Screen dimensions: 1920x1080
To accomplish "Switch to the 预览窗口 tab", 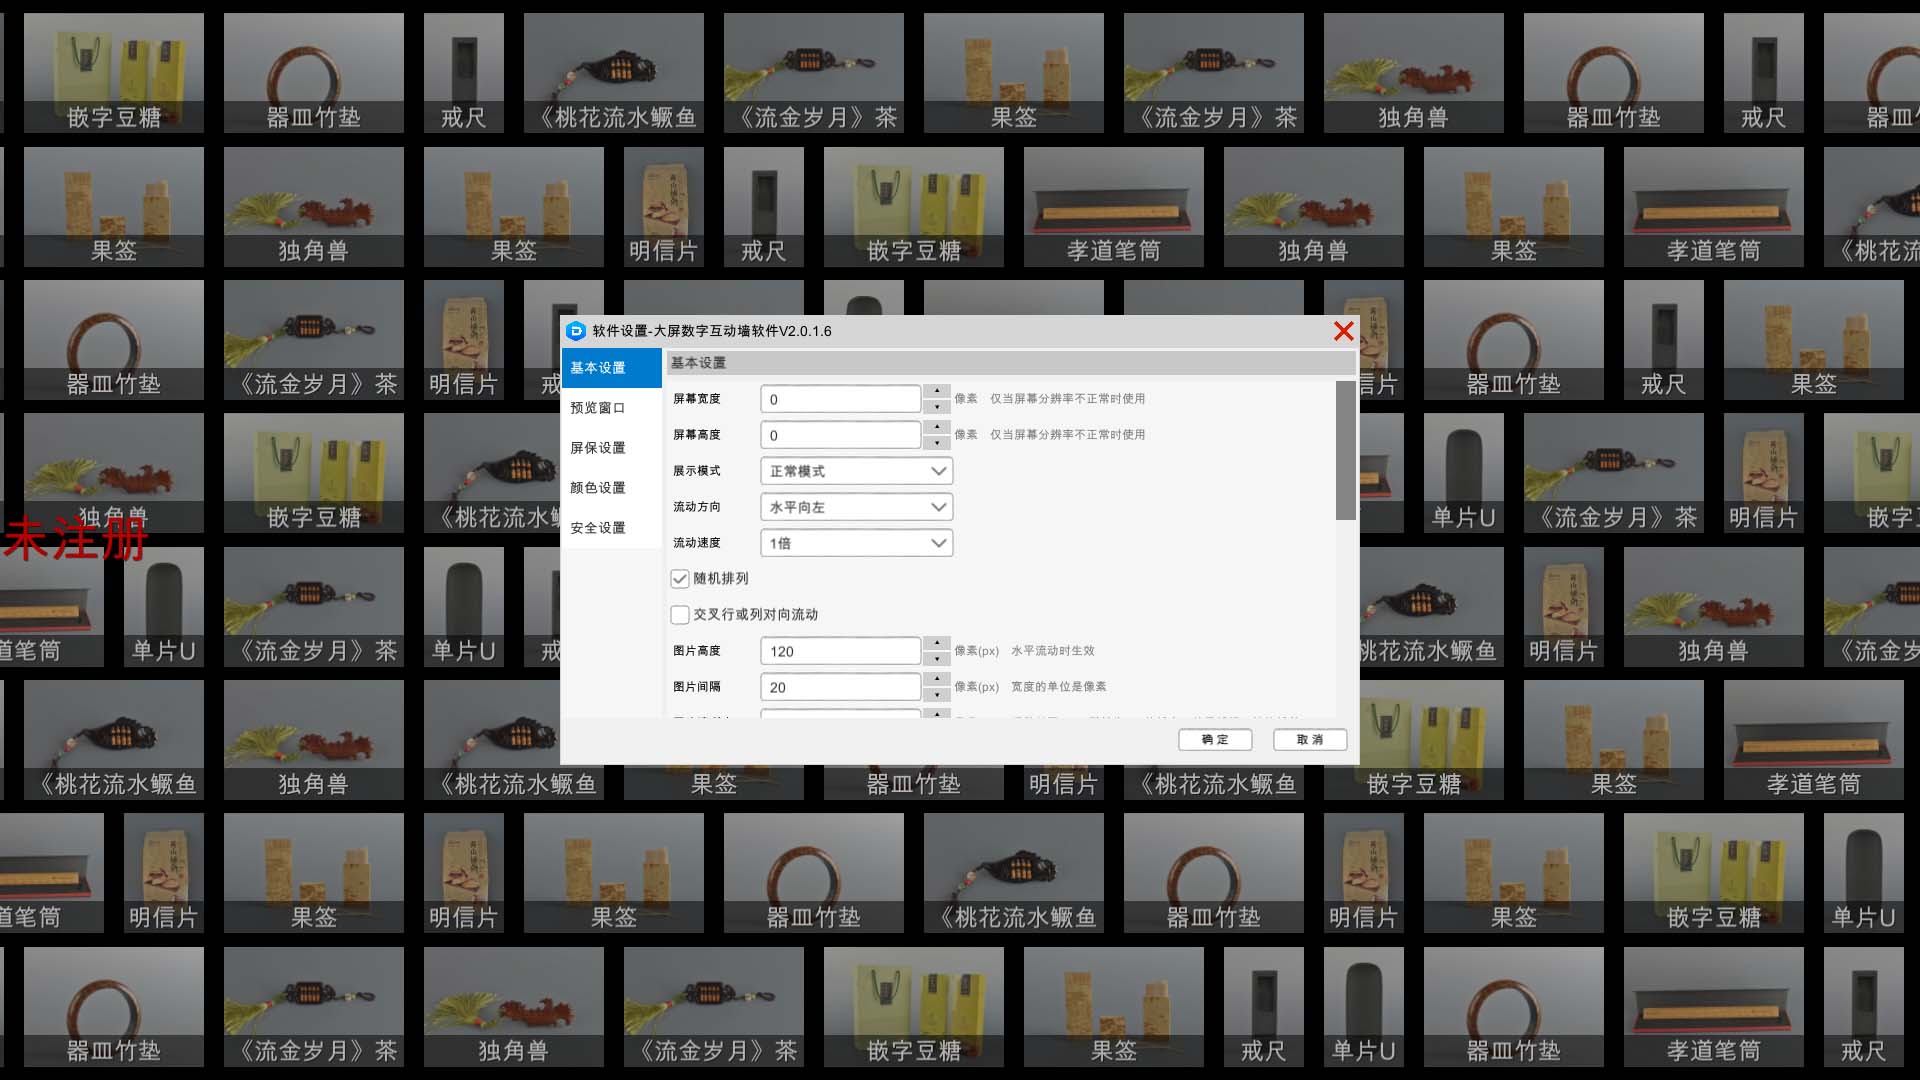I will [598, 408].
